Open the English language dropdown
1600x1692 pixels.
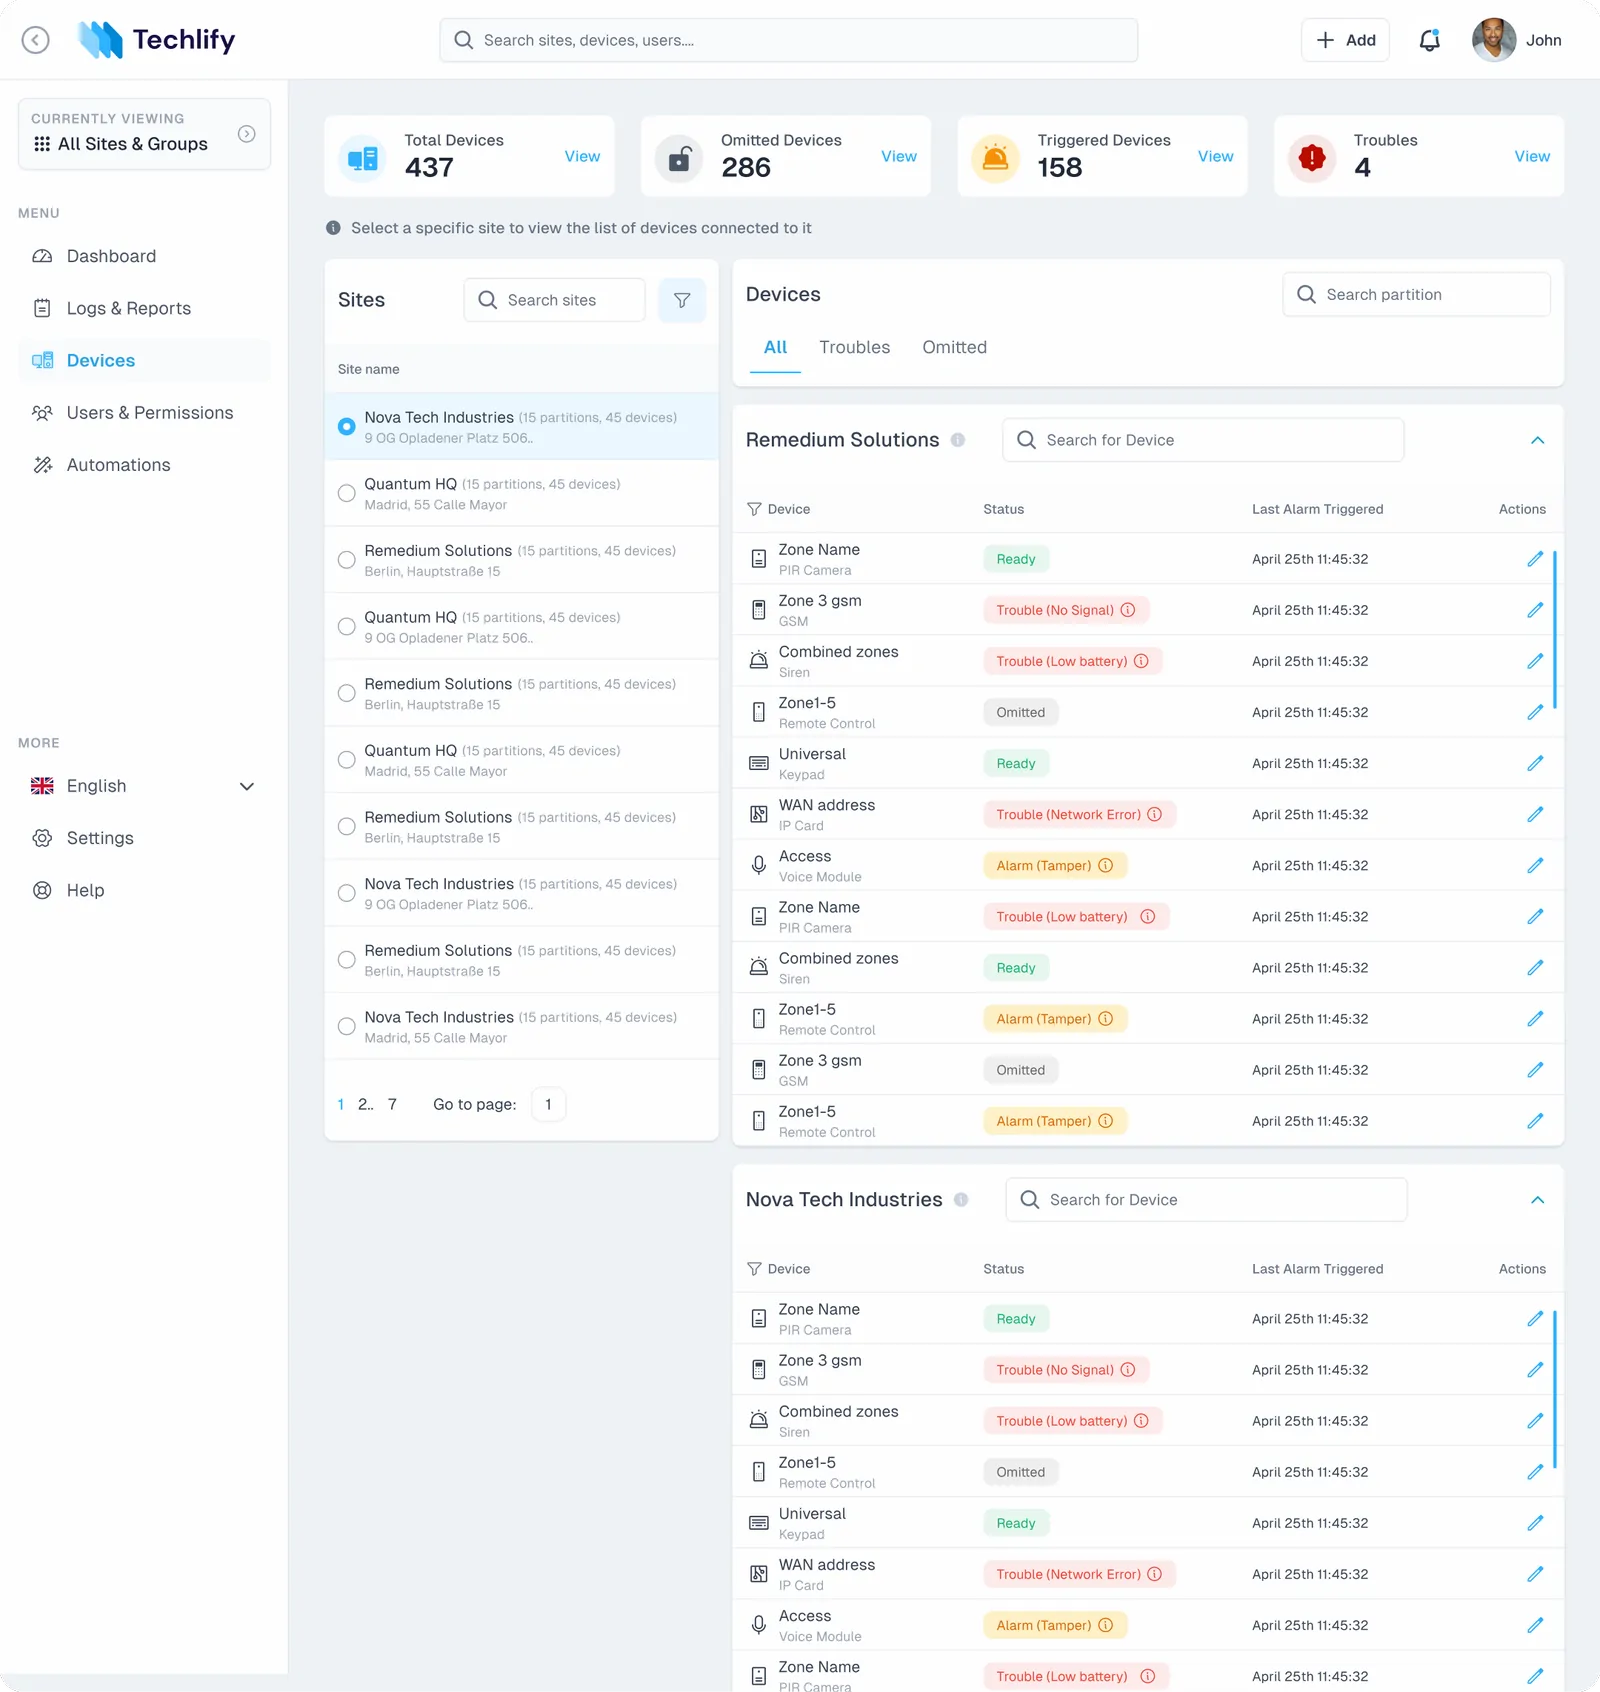click(143, 786)
